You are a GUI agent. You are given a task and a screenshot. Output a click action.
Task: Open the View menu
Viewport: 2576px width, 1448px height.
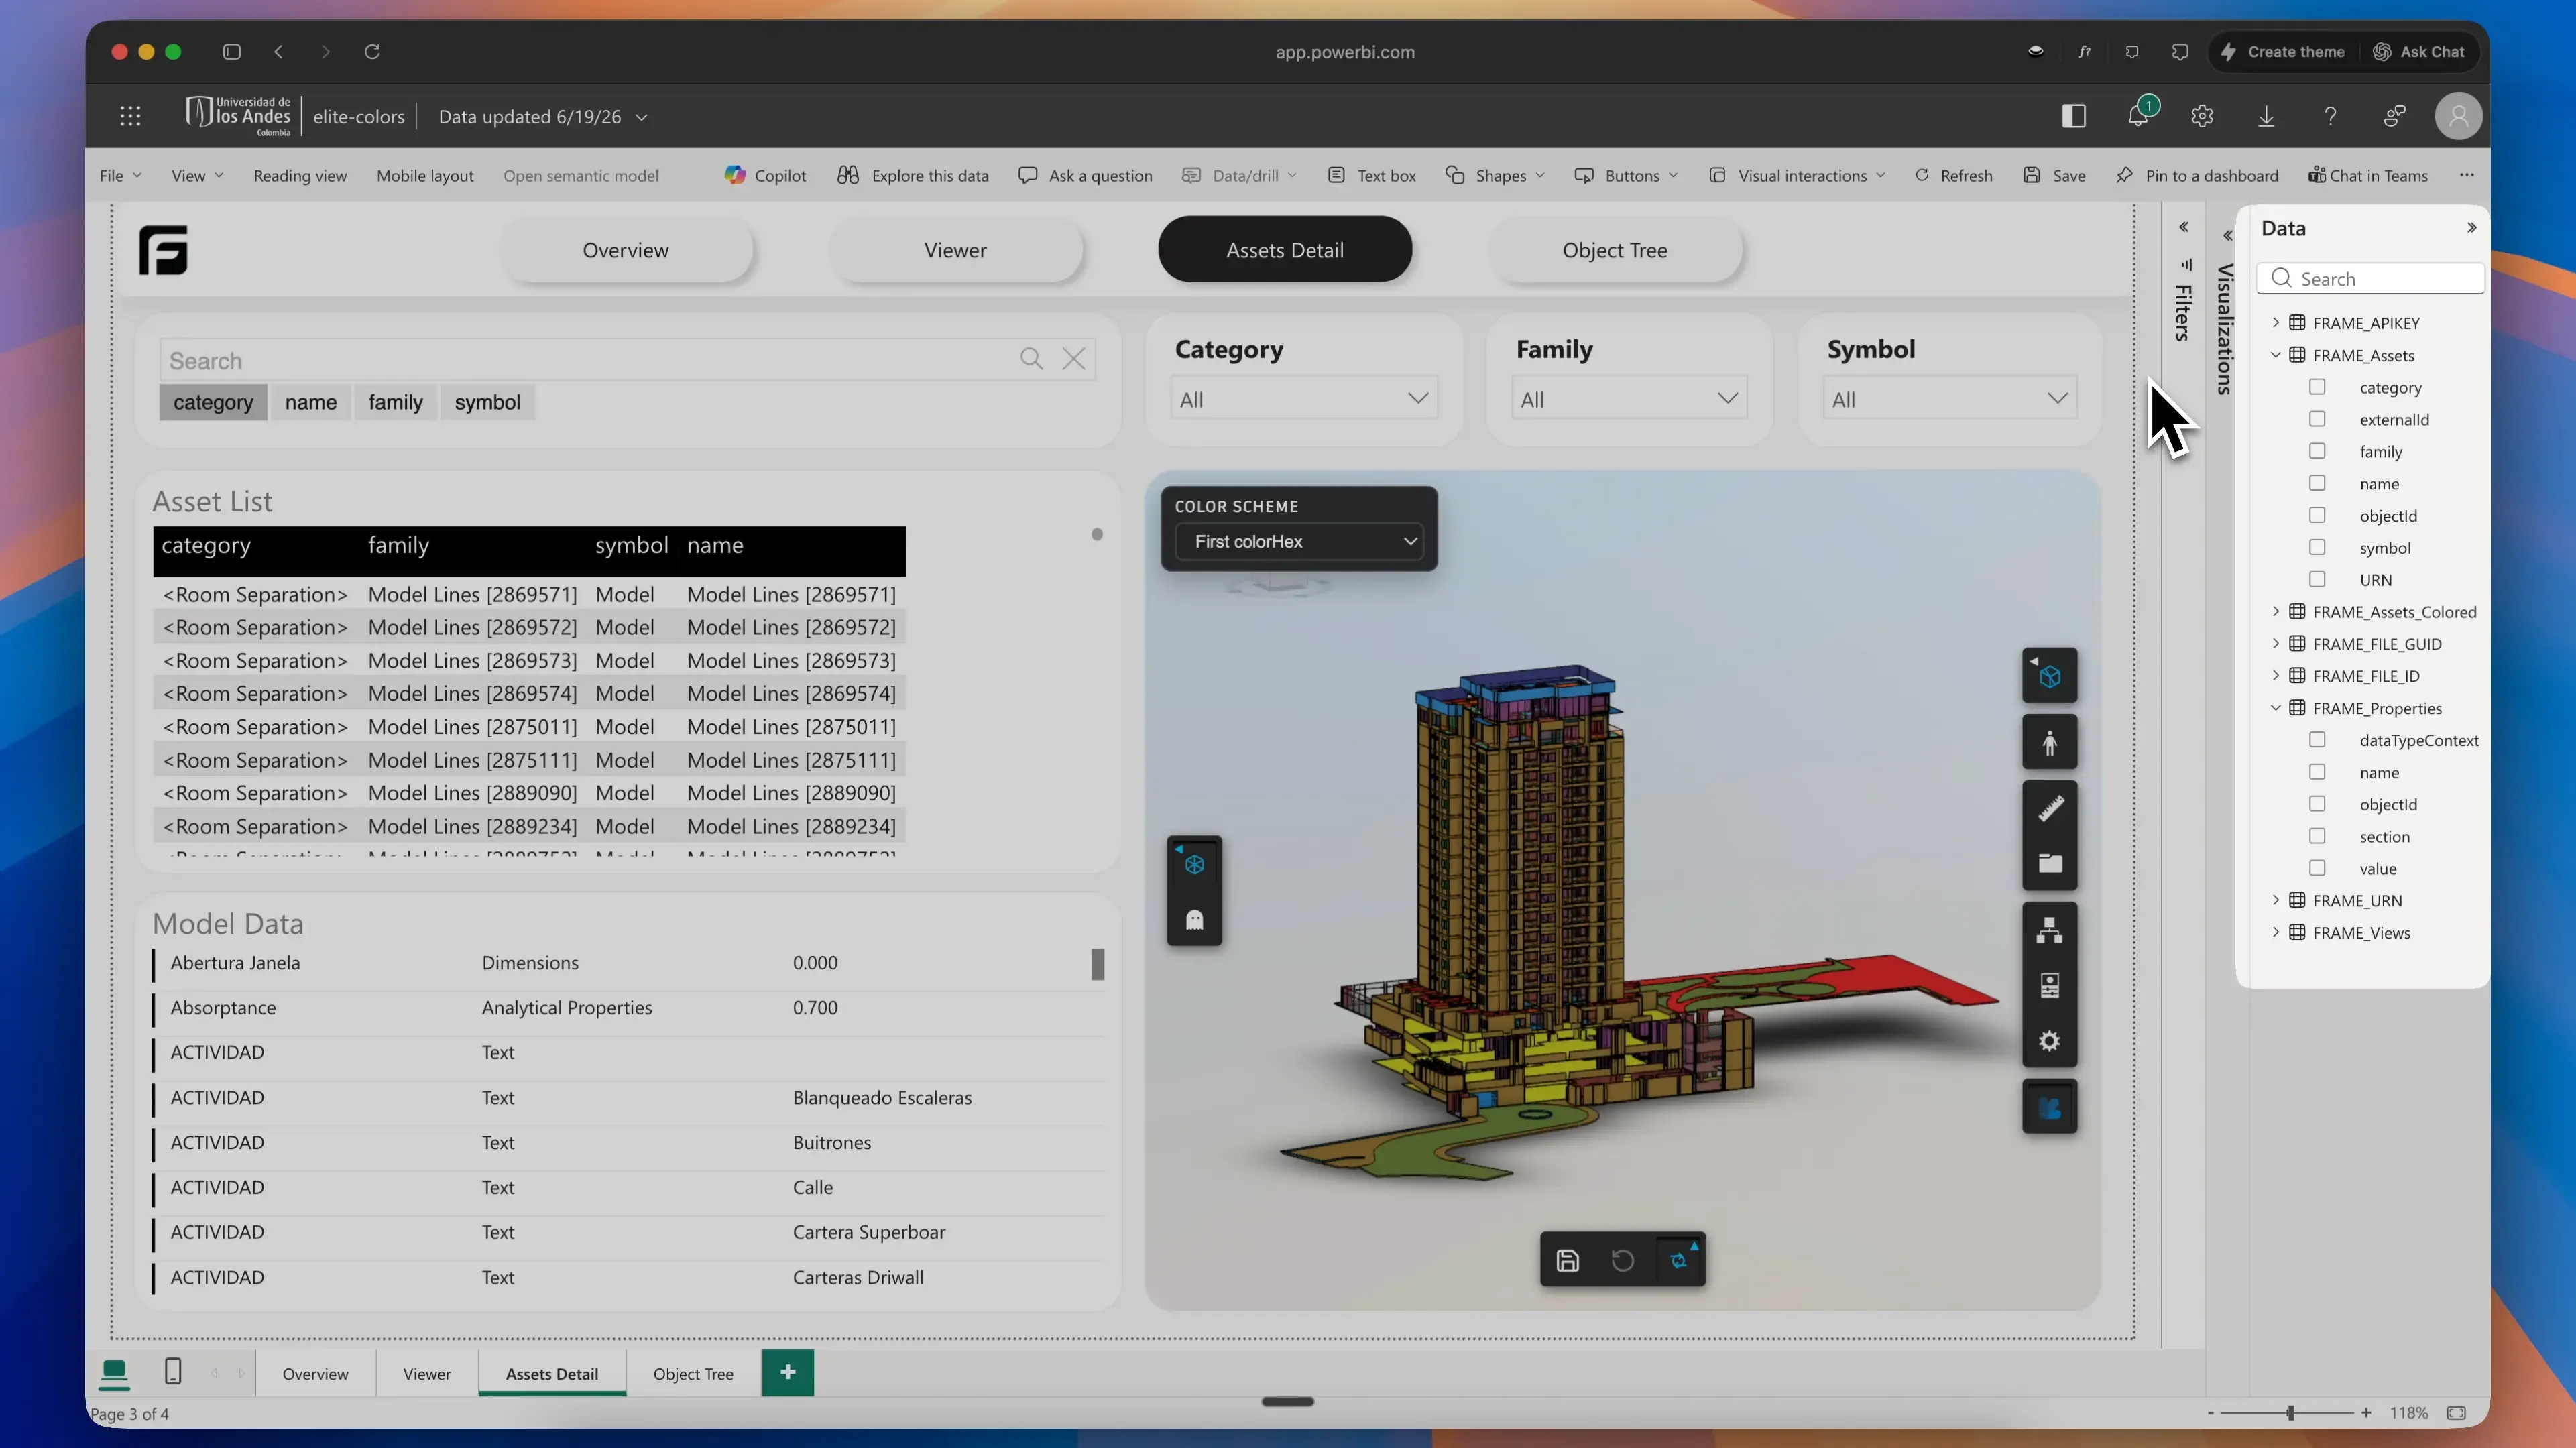point(197,175)
